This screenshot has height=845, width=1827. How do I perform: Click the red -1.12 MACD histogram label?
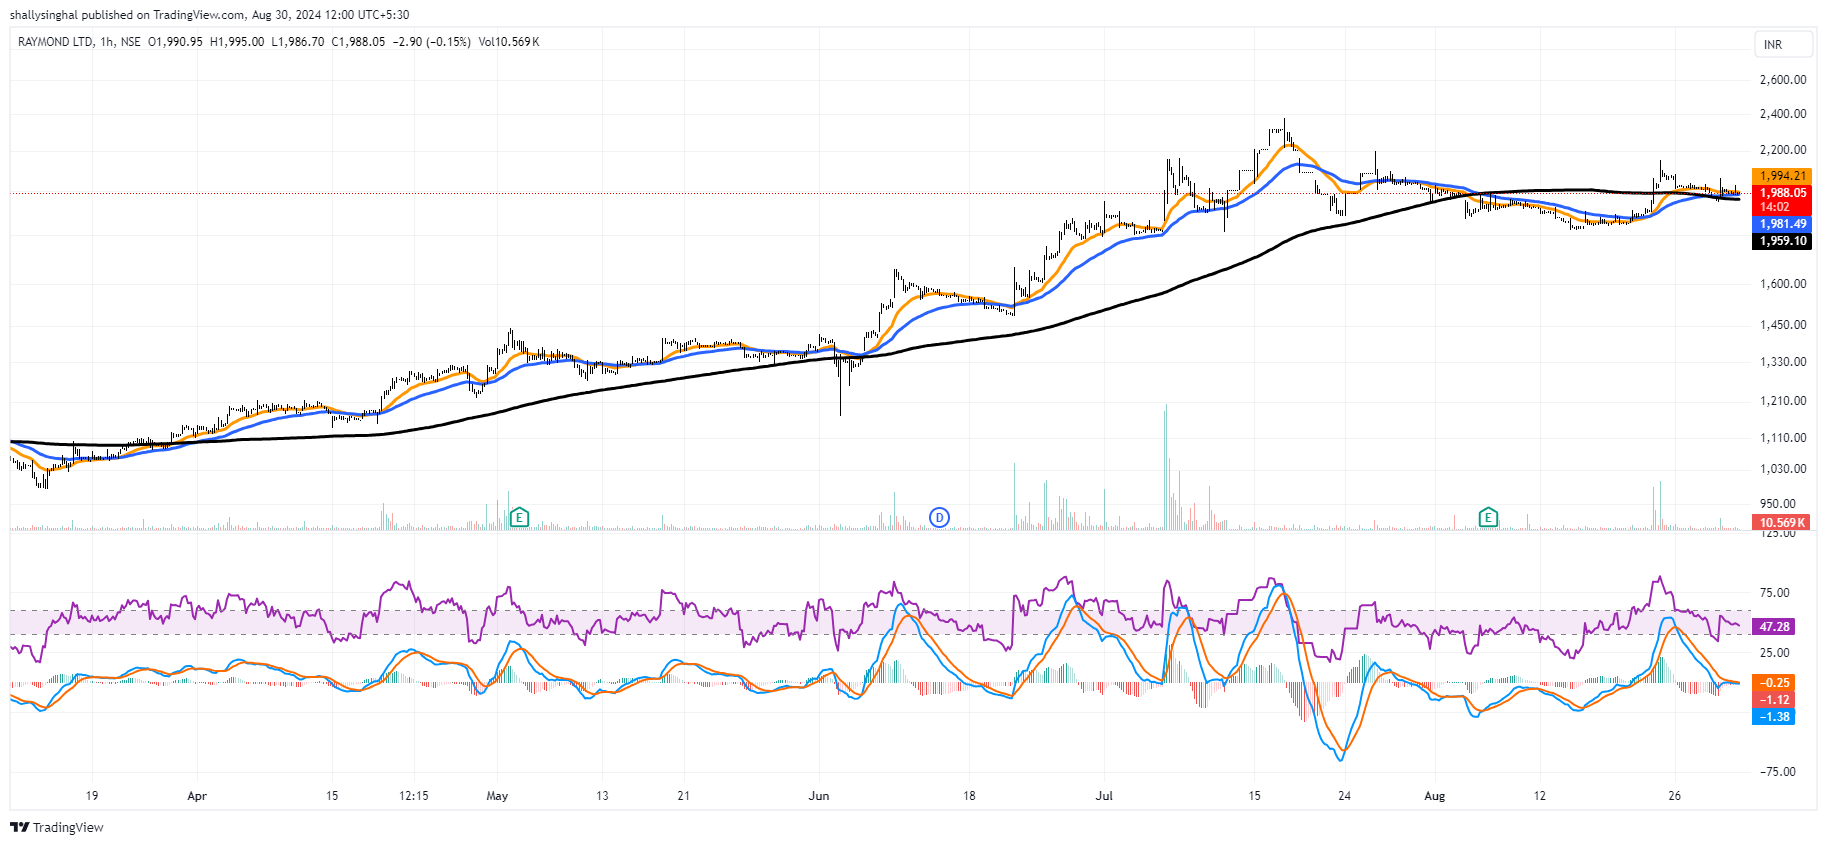[x=1774, y=700]
